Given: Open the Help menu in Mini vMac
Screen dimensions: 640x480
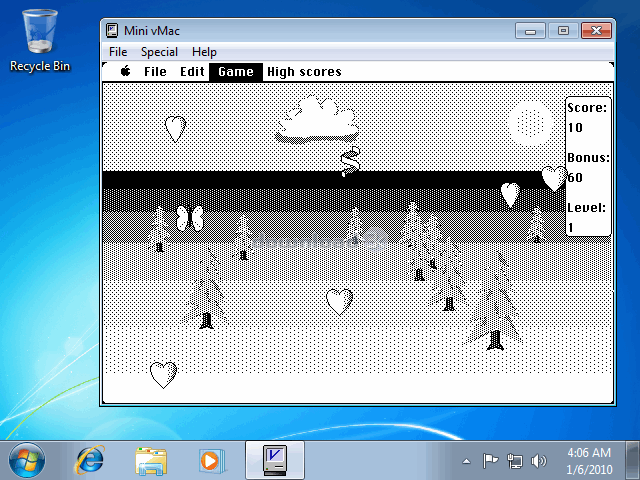Looking at the screenshot, I should tap(204, 52).
